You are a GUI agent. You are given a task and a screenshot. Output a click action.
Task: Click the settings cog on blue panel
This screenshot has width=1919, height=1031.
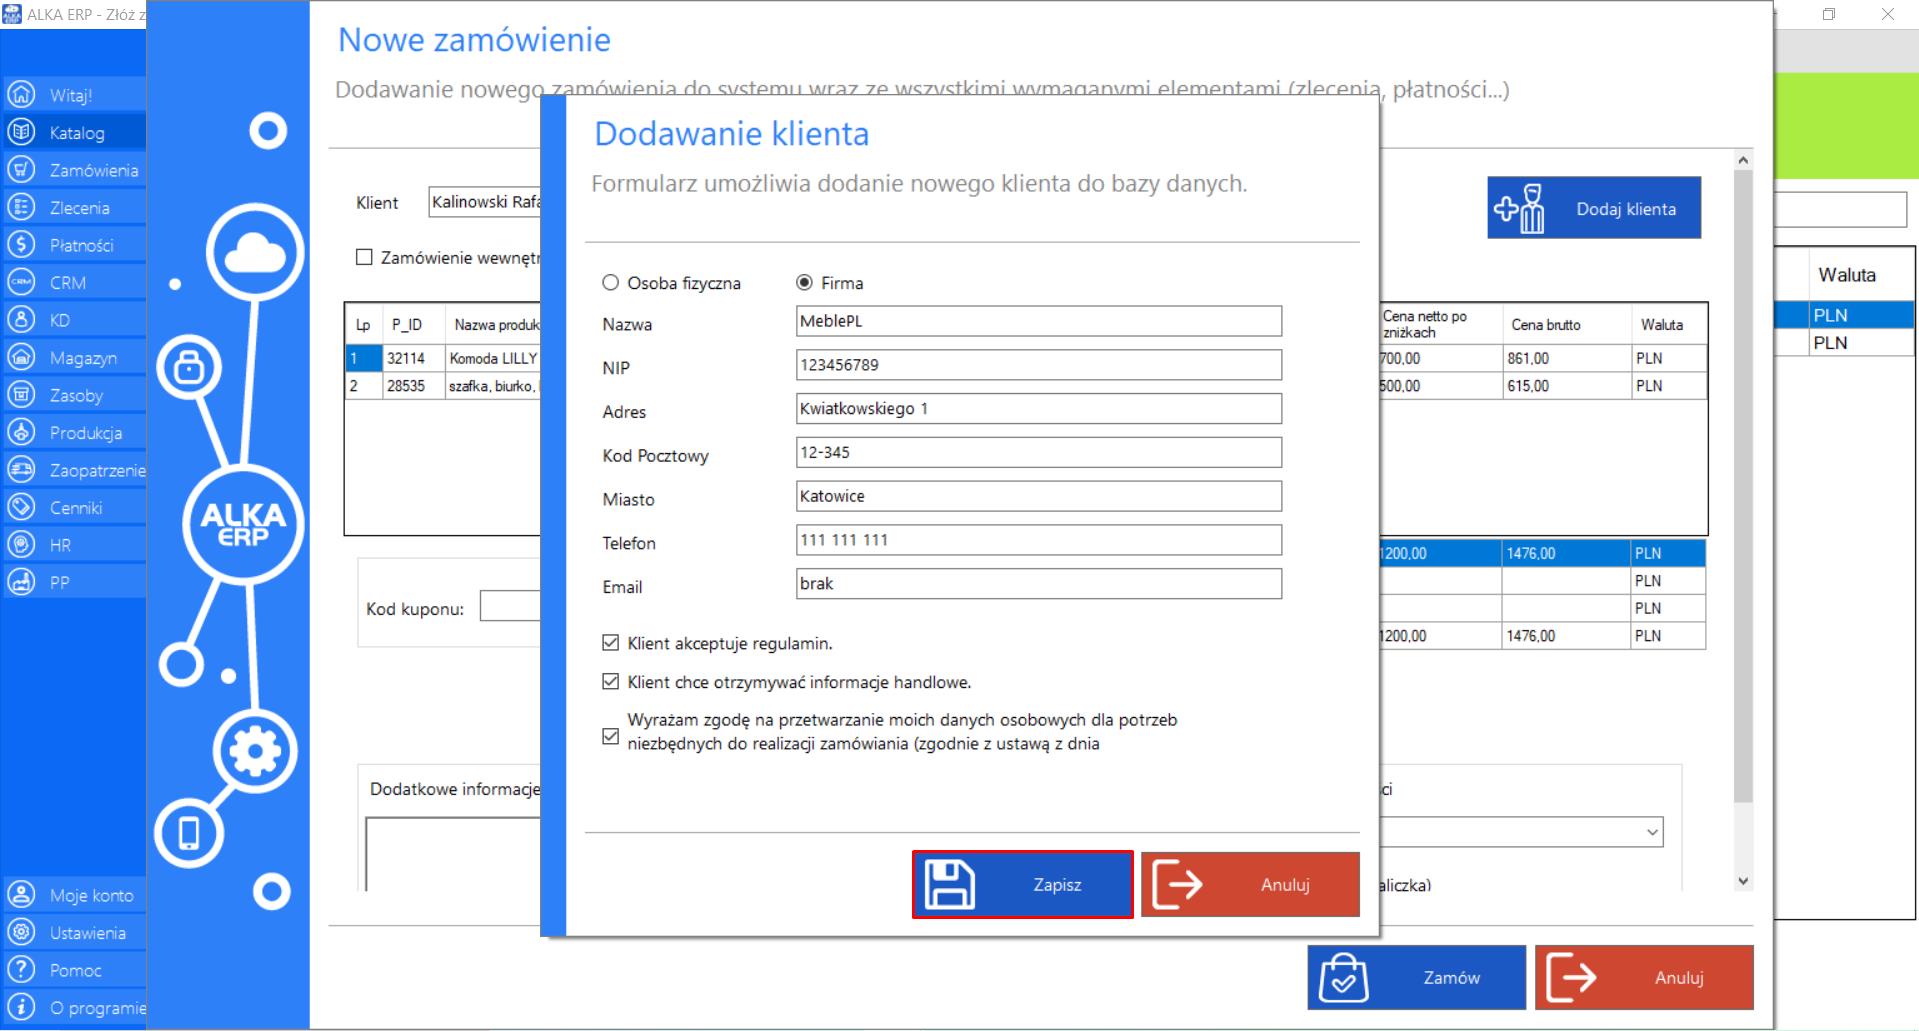click(x=255, y=751)
